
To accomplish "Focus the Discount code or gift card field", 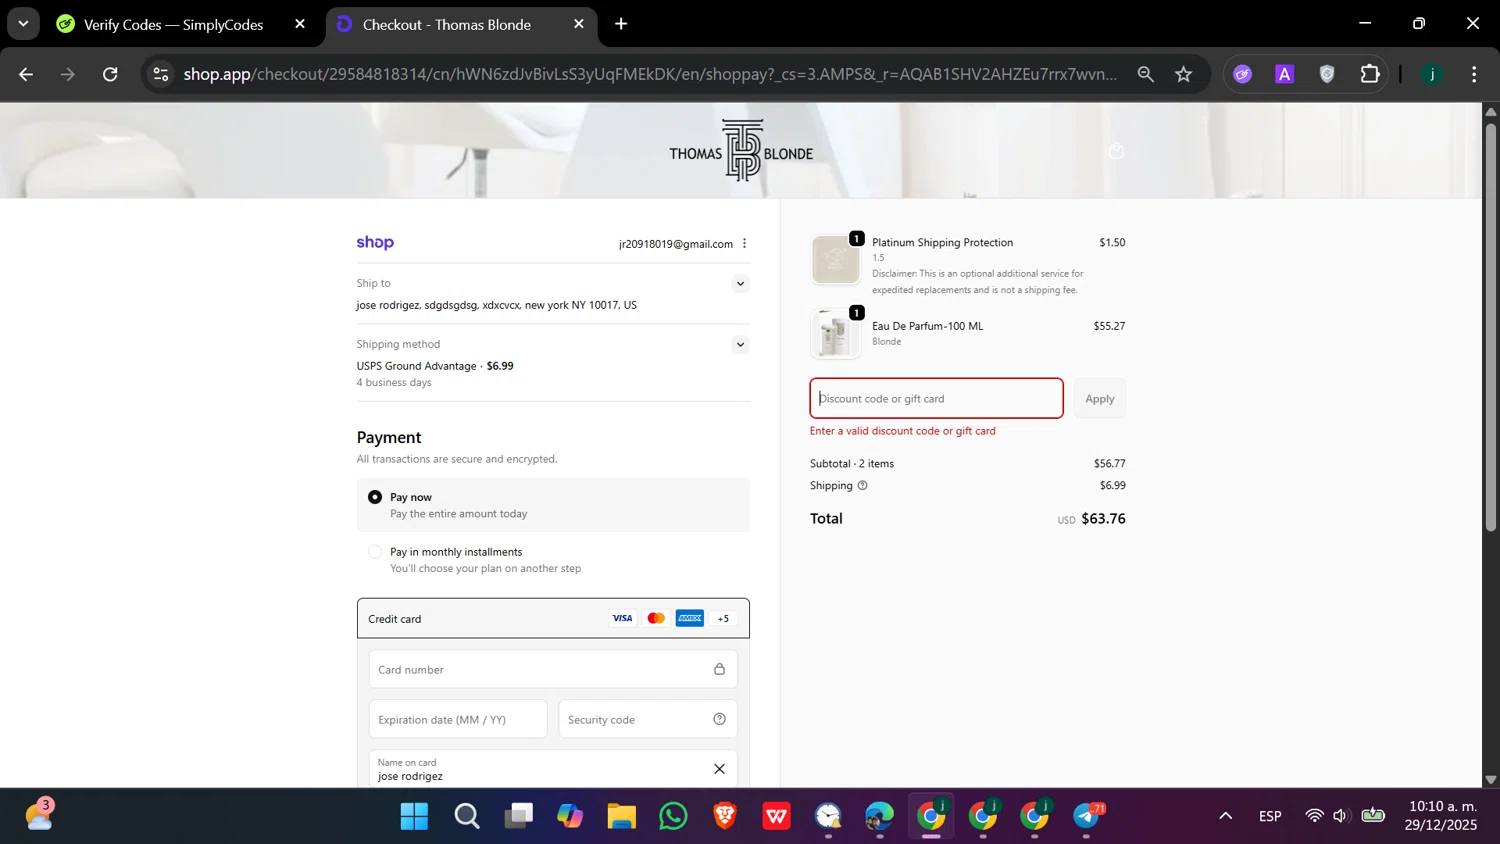I will [x=936, y=398].
